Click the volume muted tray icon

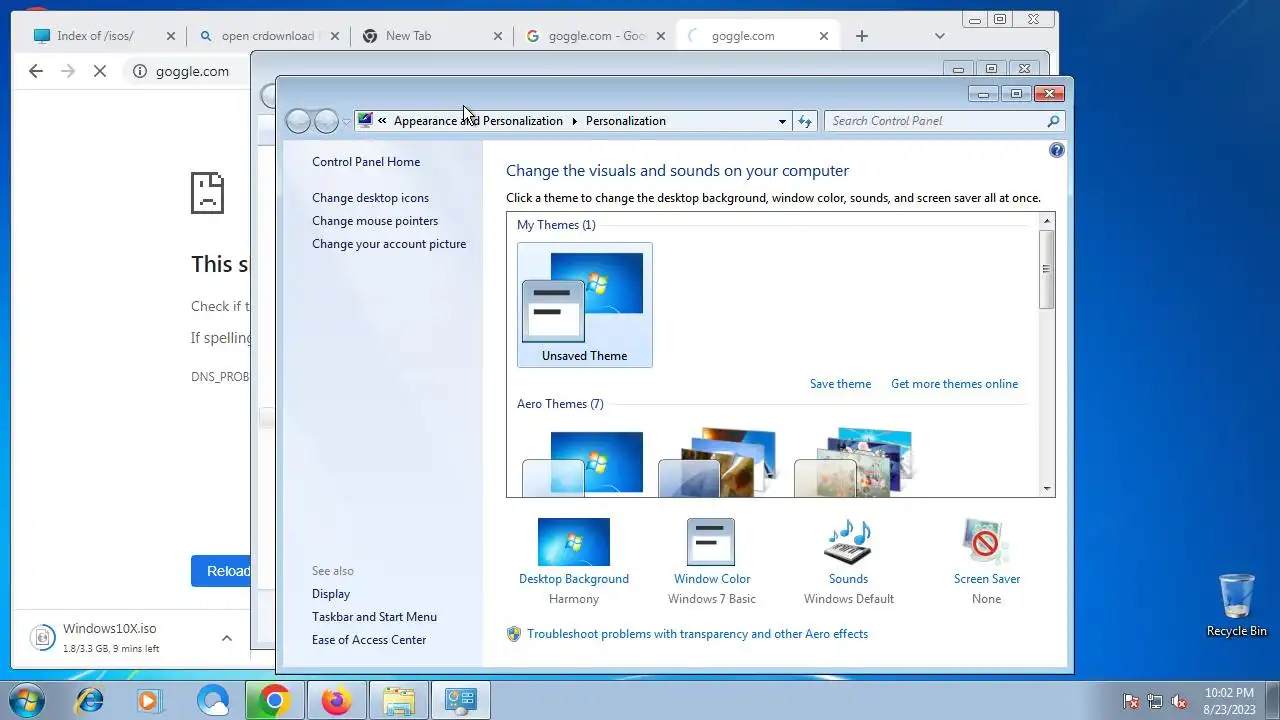(1179, 701)
